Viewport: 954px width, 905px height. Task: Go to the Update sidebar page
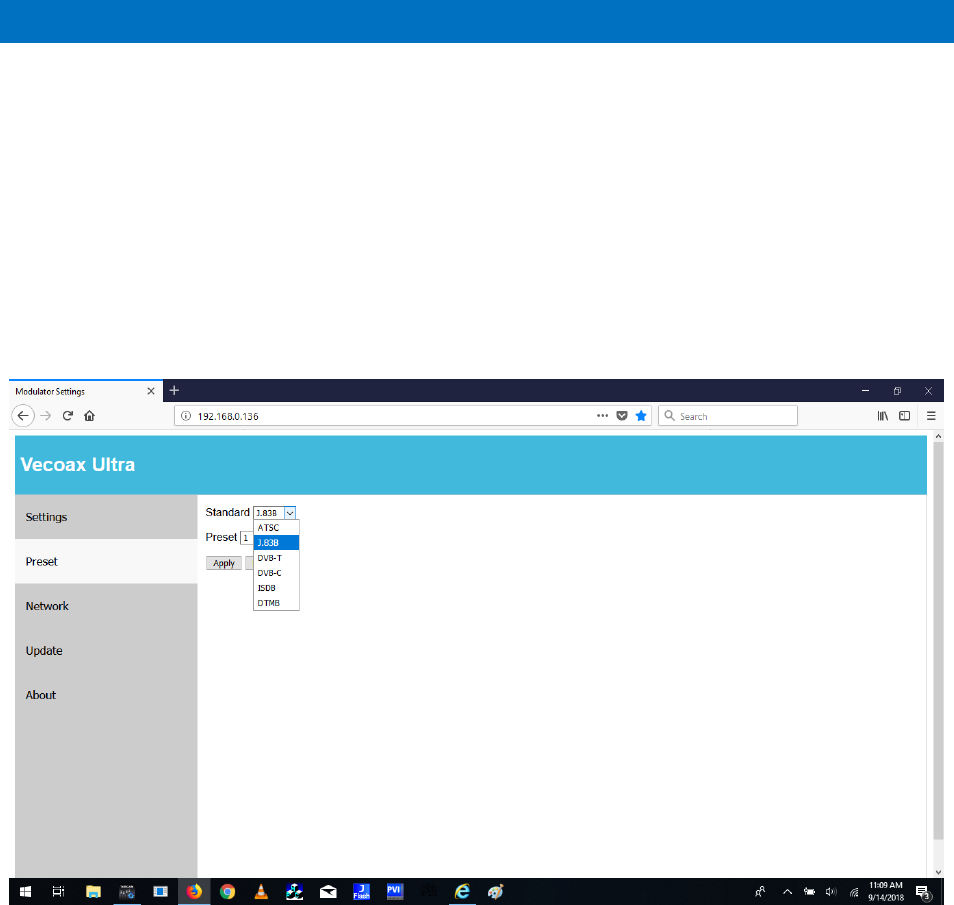coord(106,651)
